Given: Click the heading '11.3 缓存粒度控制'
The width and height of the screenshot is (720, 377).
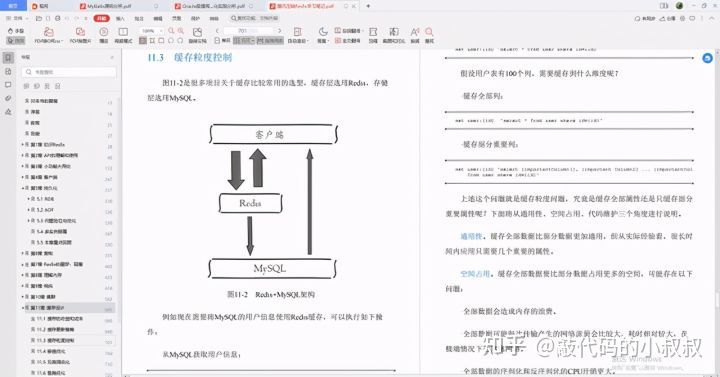Looking at the screenshot, I should 190,58.
